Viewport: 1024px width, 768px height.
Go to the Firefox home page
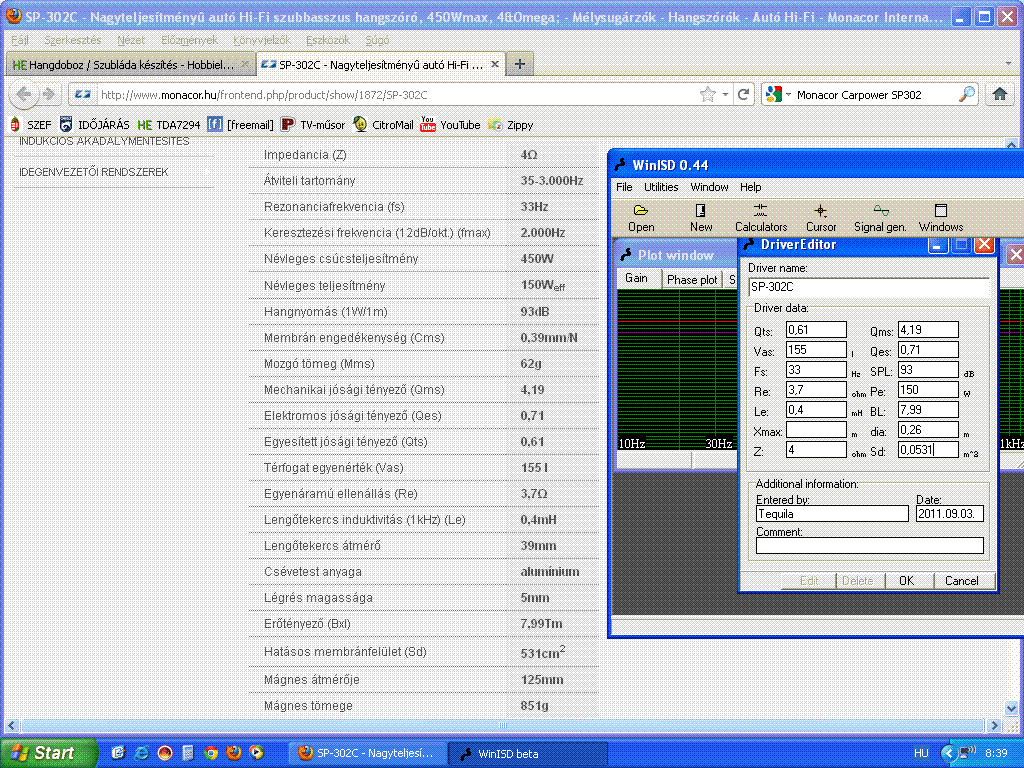pos(998,95)
